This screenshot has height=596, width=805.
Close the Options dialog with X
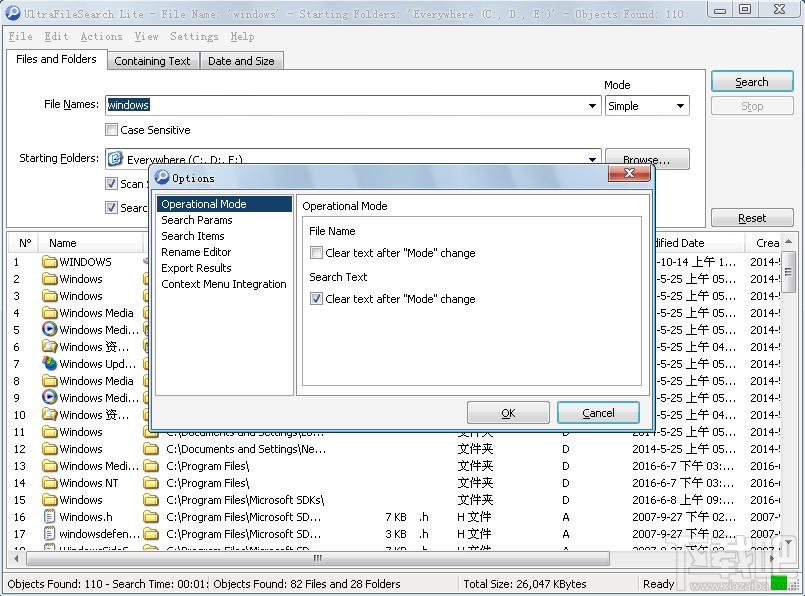click(x=629, y=174)
